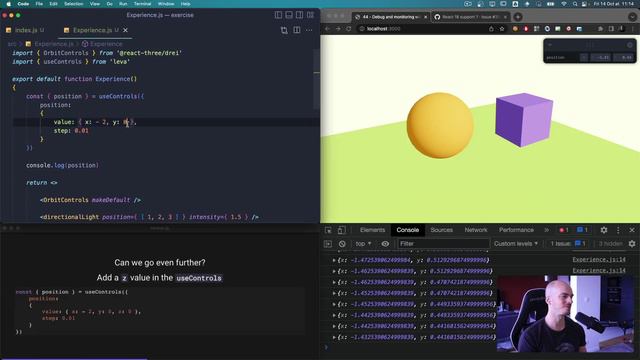Screen dimensions: 640x360
Task: Clear the console with the clear icon
Action: tap(342, 244)
